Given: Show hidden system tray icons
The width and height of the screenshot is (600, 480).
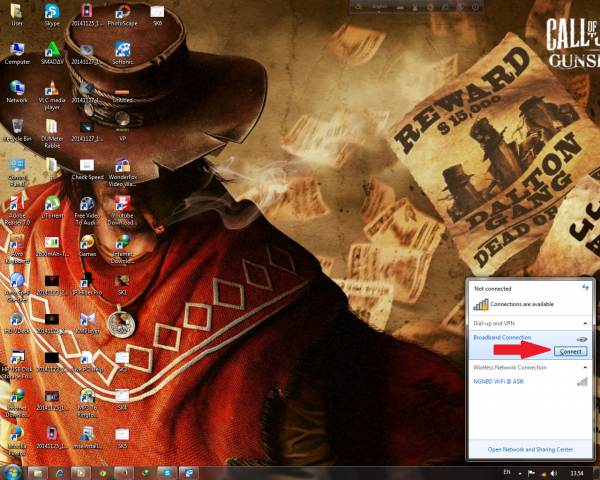Looking at the screenshot, I should point(520,474).
